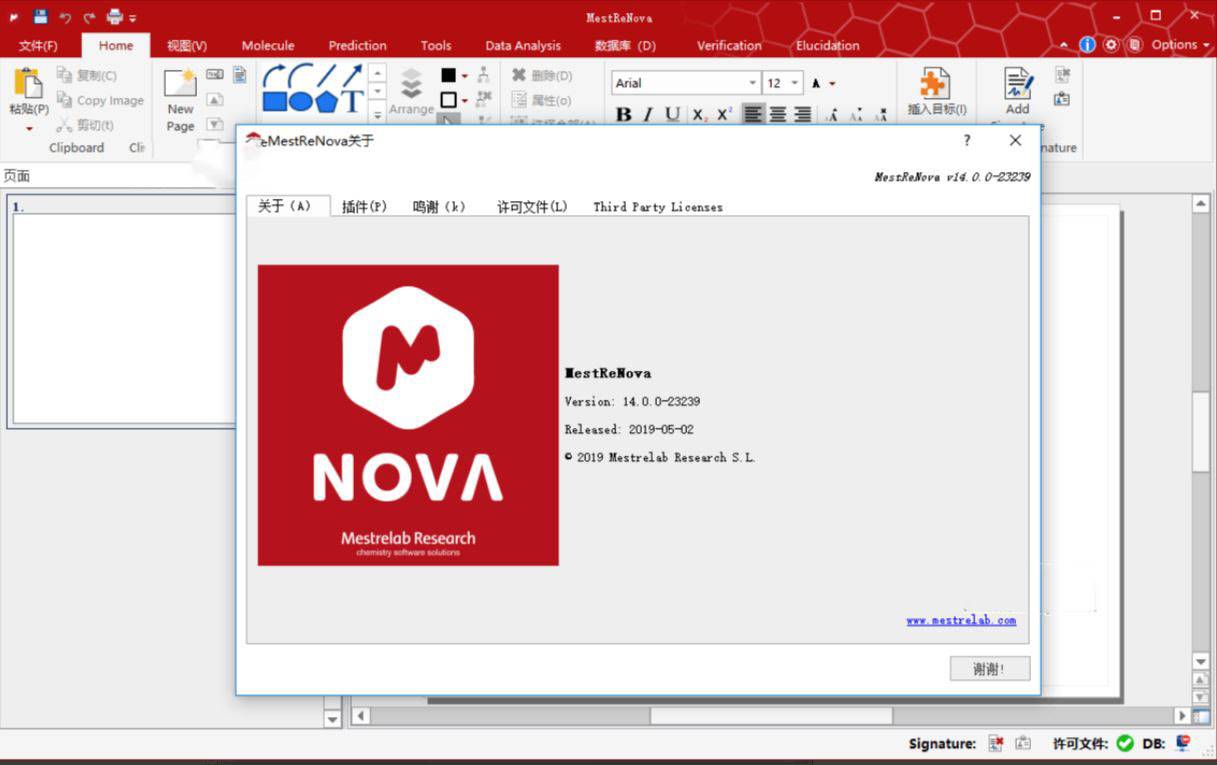Switch to the 视图(V) ribbon tab
Image resolution: width=1217 pixels, height=765 pixels.
[x=187, y=45]
